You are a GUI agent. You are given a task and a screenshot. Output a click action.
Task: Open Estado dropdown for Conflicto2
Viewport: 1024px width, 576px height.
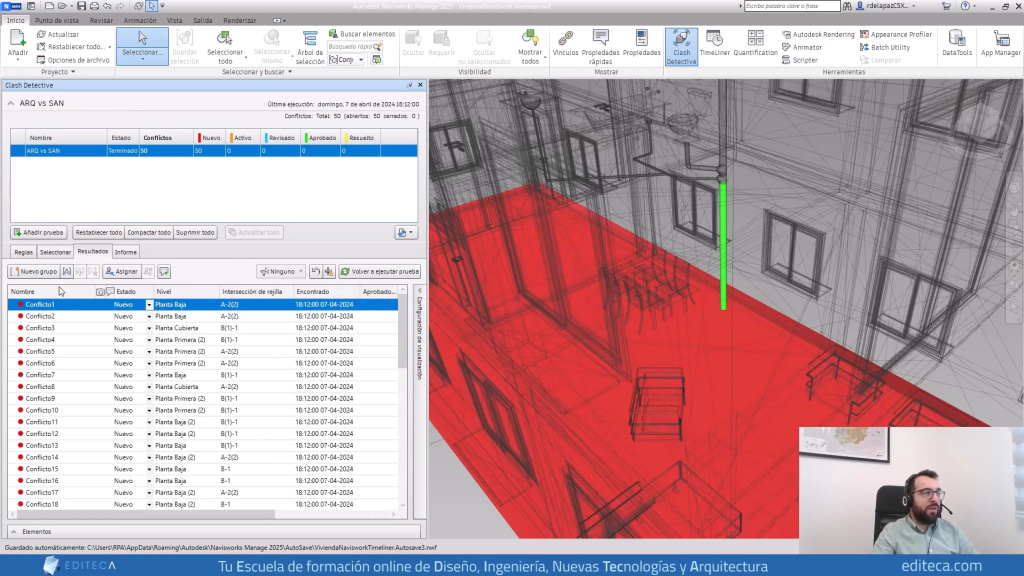pyautogui.click(x=149, y=317)
